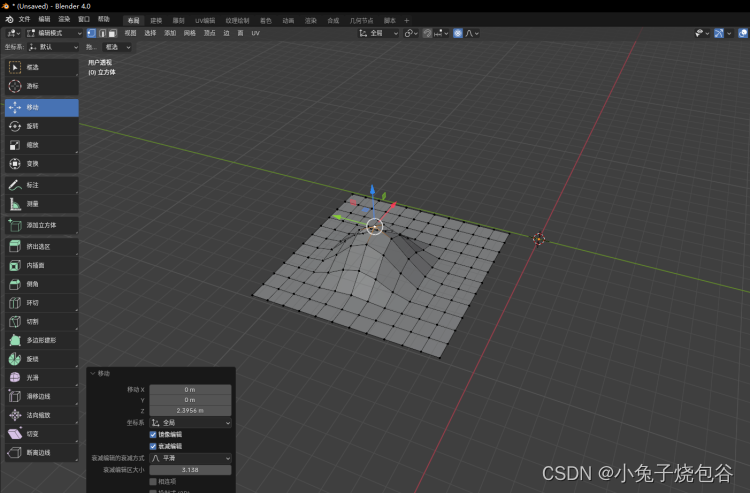Click the 移动 Z value field

(190, 411)
